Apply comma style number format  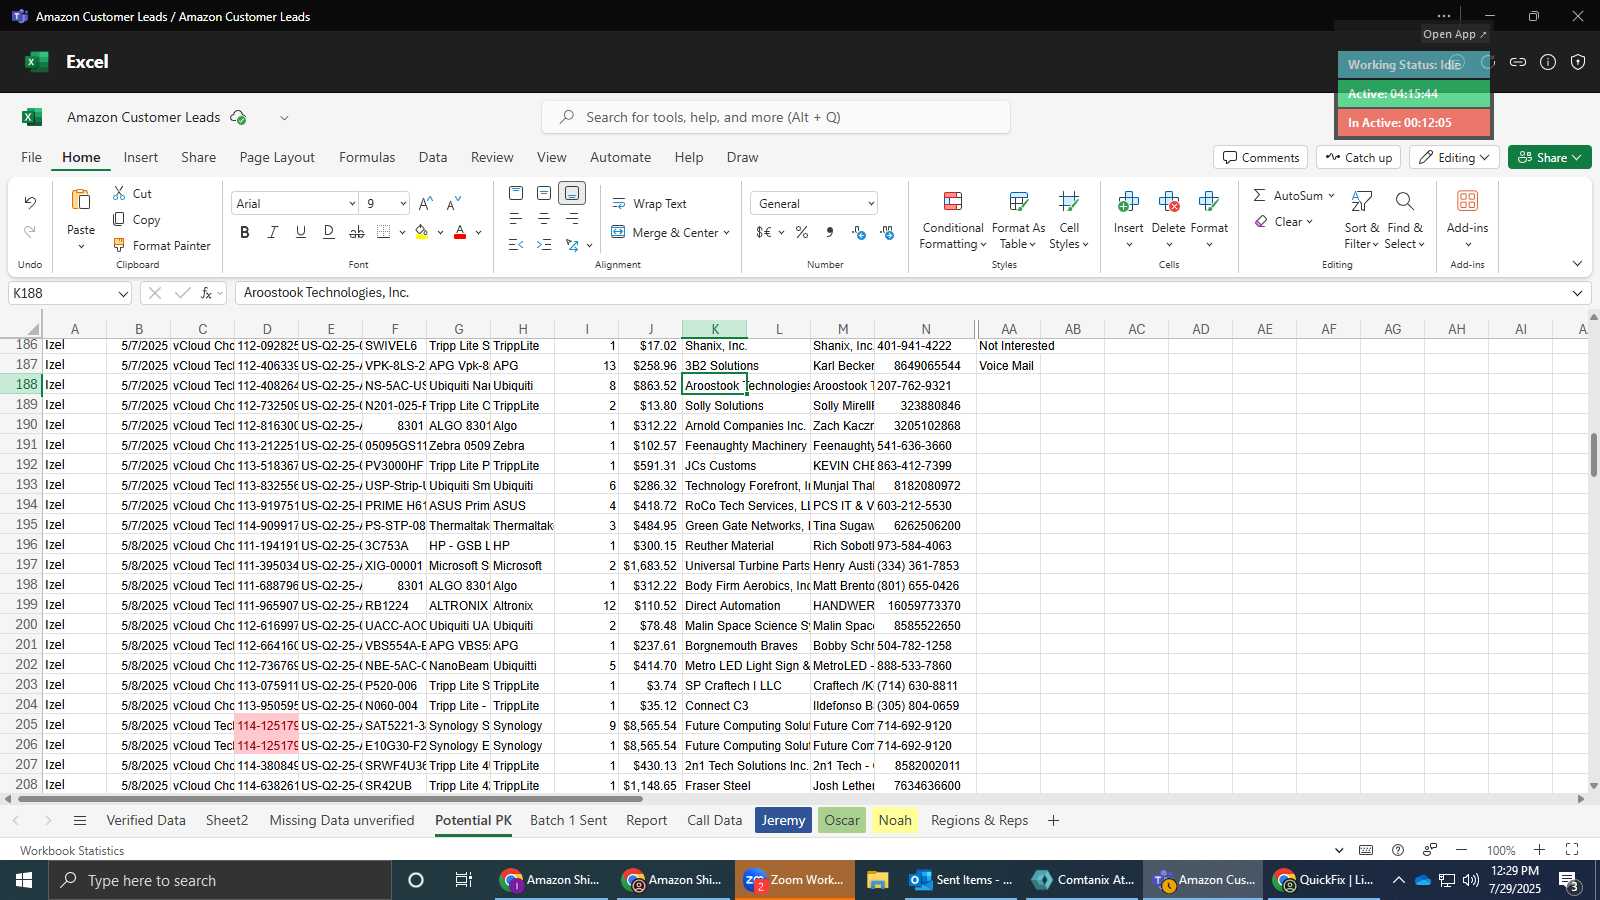tap(830, 232)
